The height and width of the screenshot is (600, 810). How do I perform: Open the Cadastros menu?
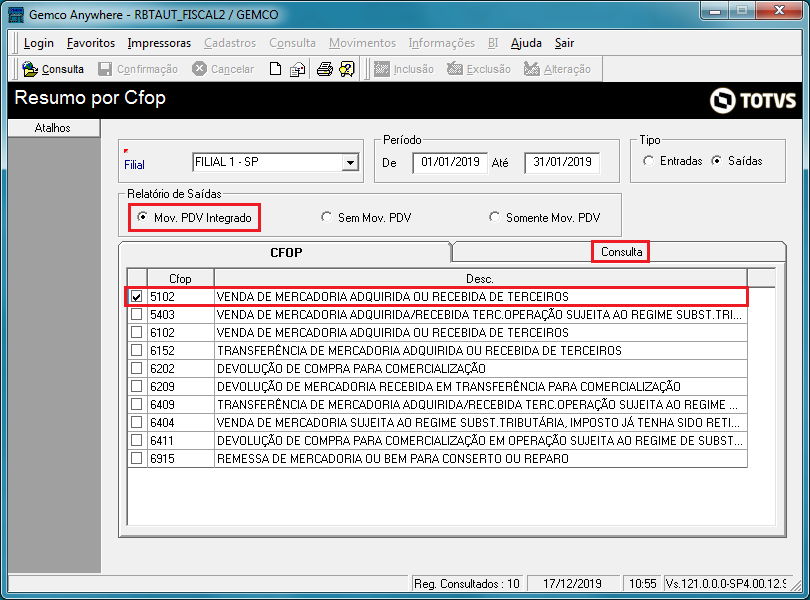click(x=230, y=43)
